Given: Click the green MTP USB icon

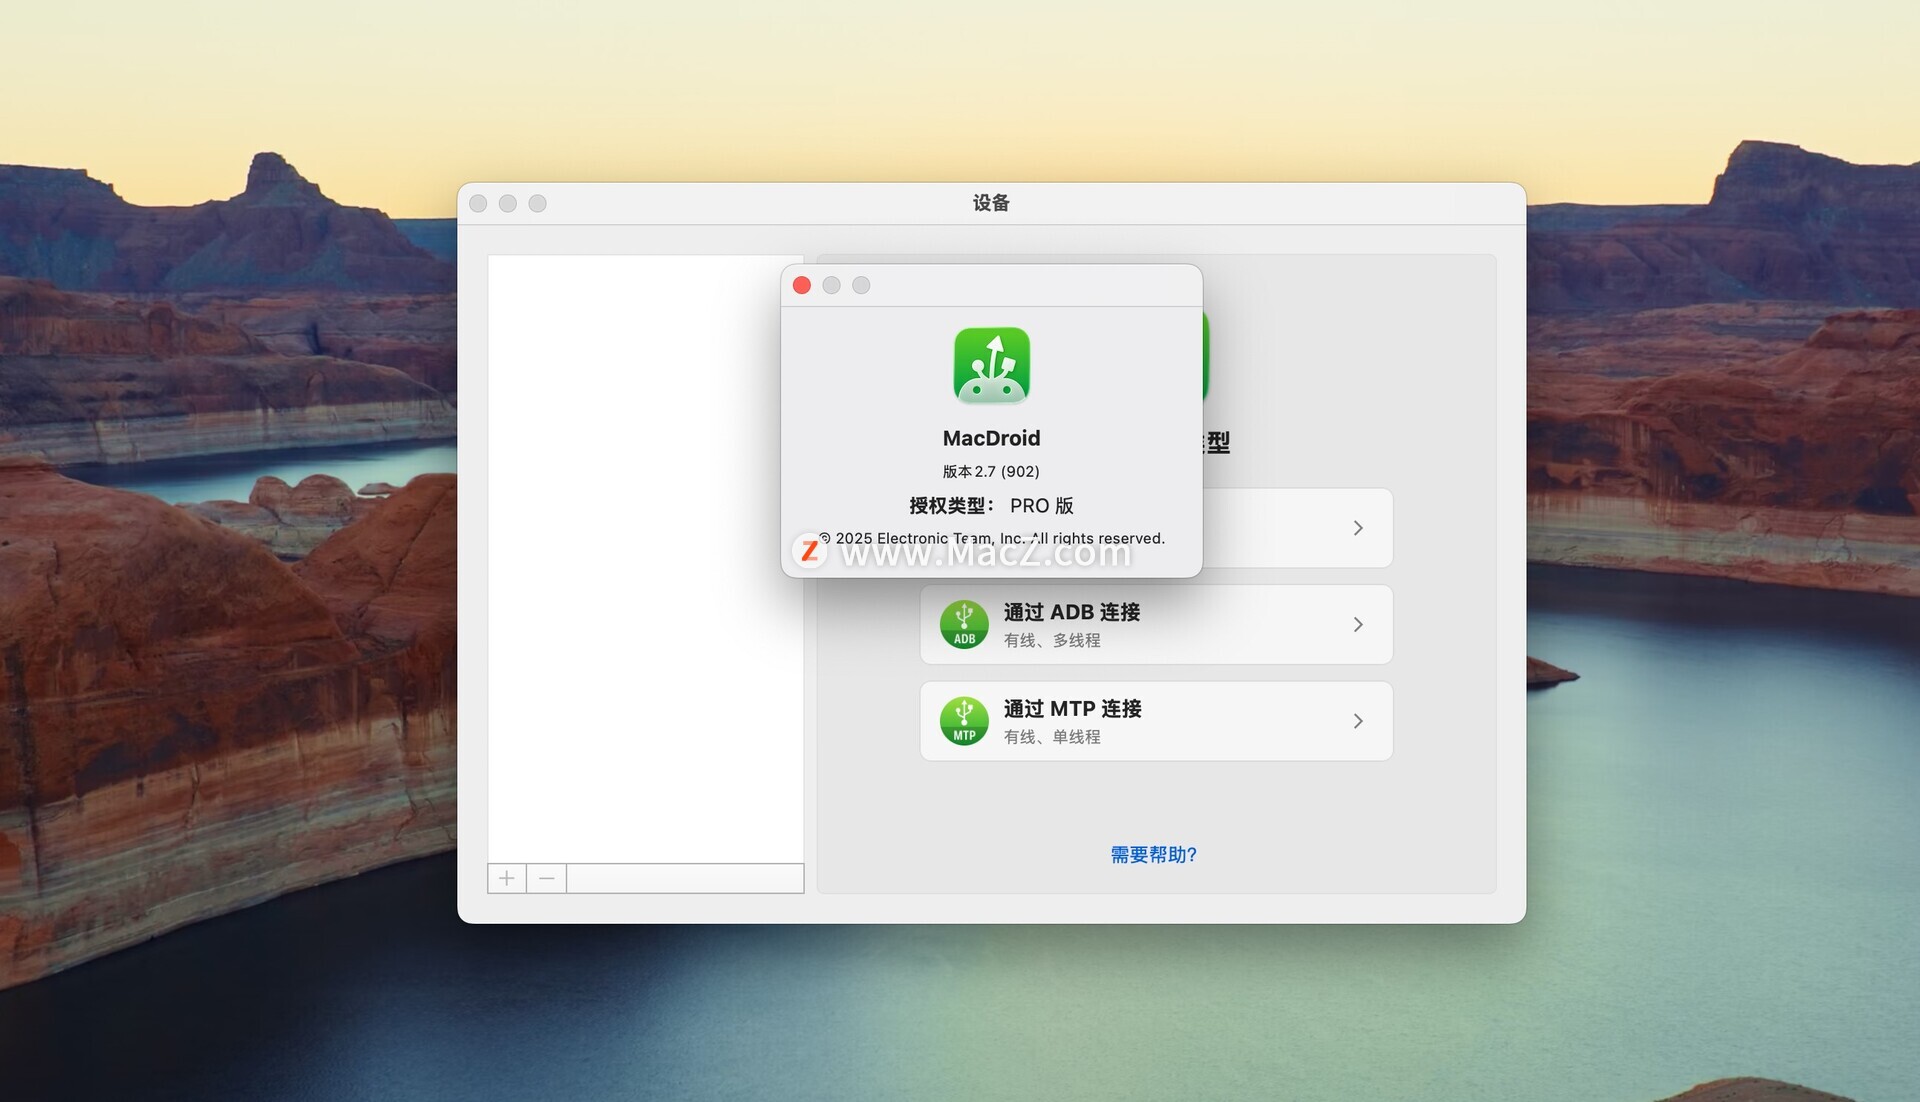Looking at the screenshot, I should tap(964, 721).
